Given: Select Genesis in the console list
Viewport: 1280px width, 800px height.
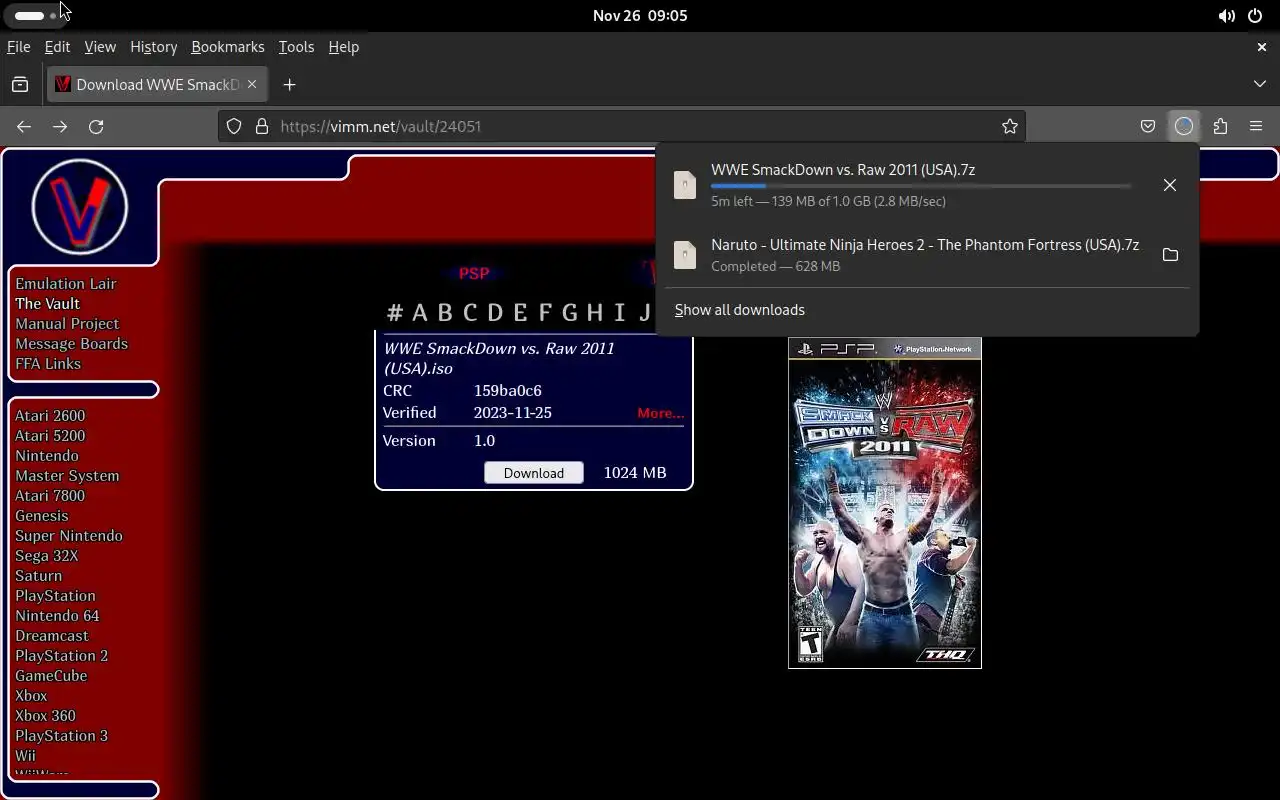Looking at the screenshot, I should point(42,516).
